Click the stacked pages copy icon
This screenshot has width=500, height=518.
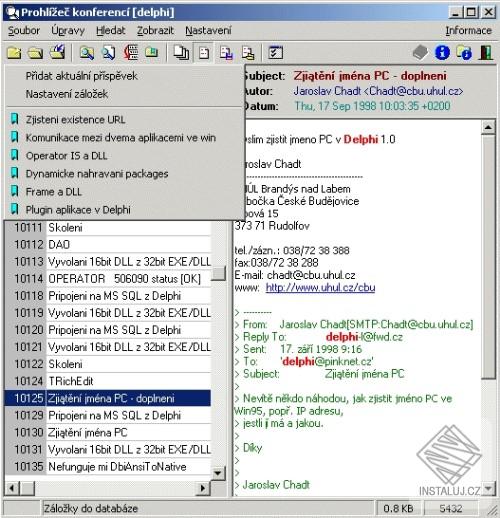click(181, 53)
